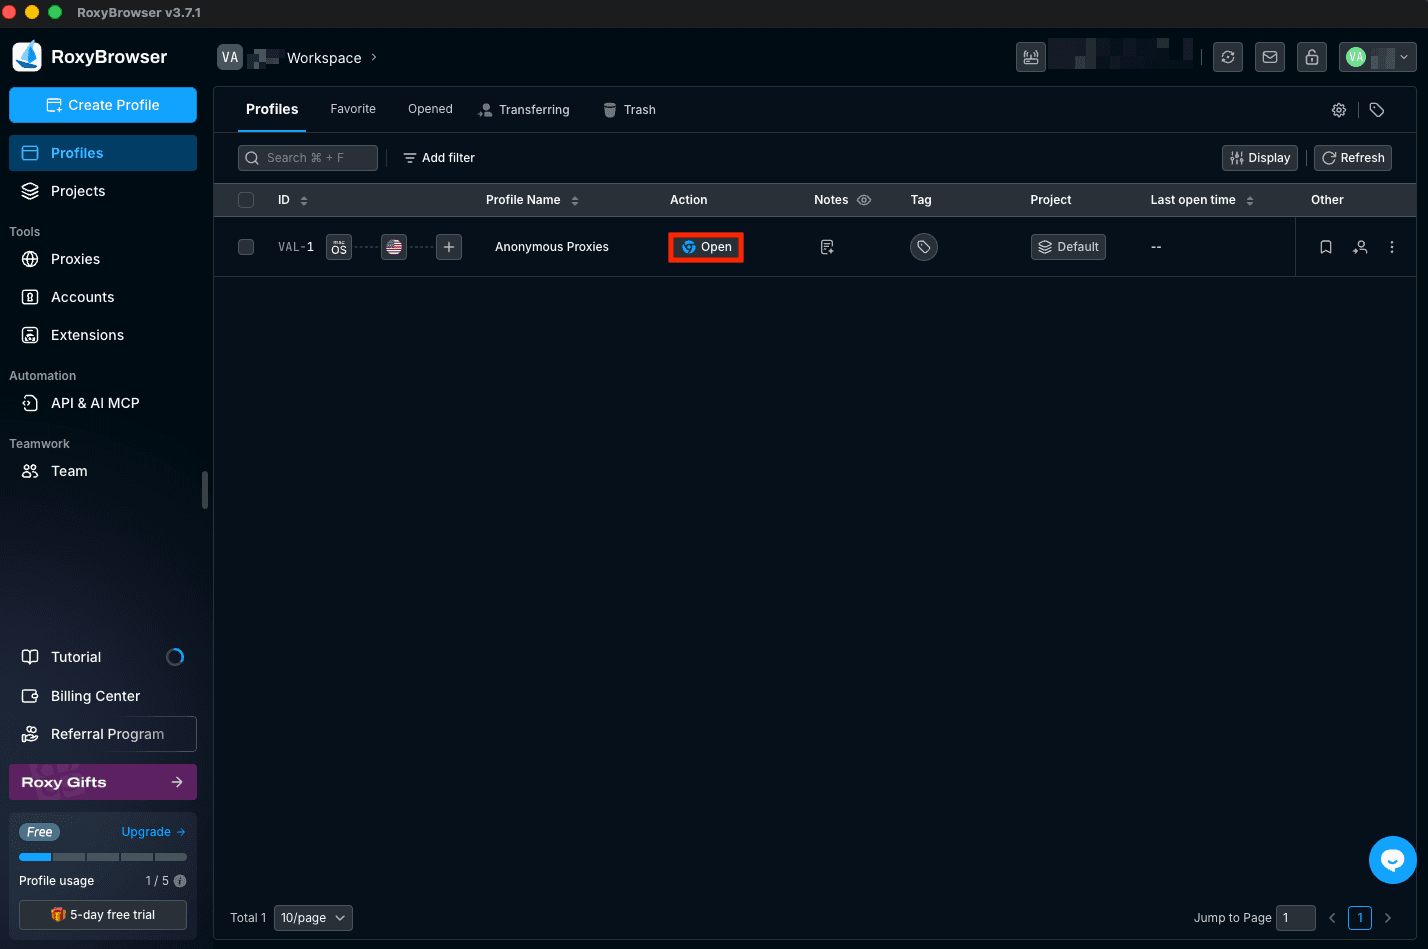
Task: View the Trash tab
Action: pyautogui.click(x=639, y=109)
